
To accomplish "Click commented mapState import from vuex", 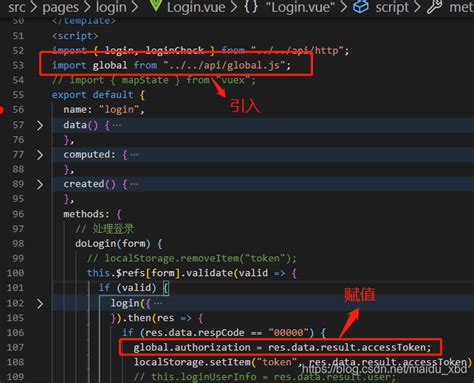I will pos(154,80).
